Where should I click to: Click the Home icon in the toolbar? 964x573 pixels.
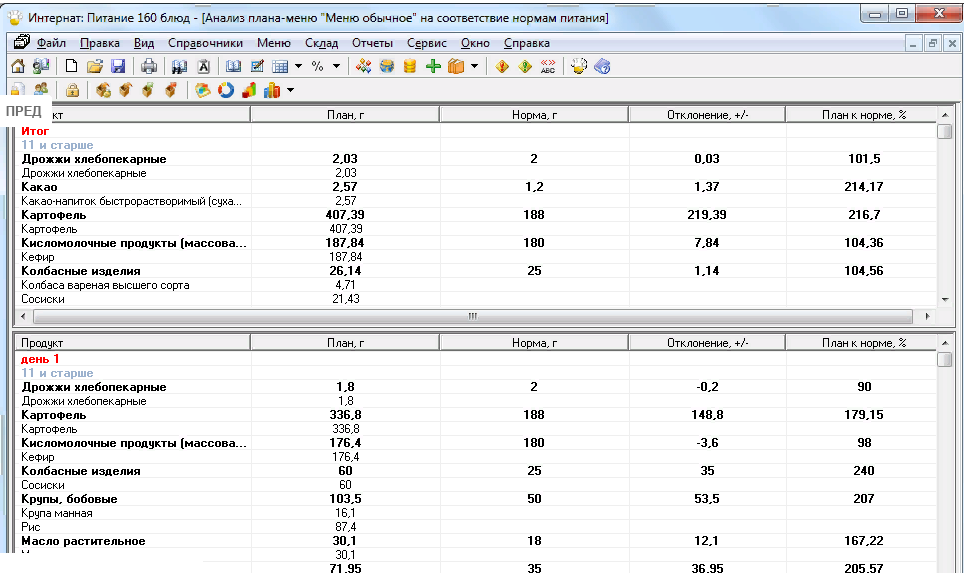coord(17,67)
